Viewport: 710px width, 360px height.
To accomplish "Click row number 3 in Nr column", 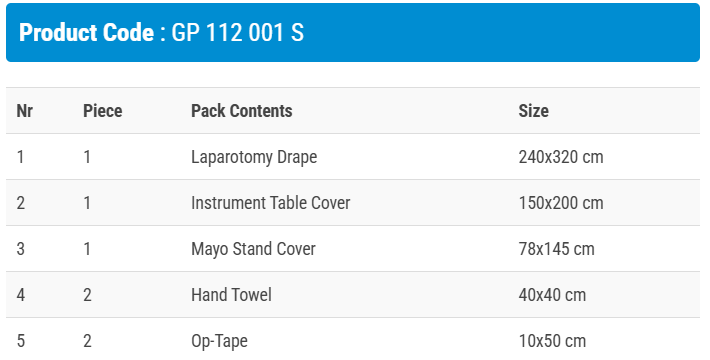I will coord(20,249).
